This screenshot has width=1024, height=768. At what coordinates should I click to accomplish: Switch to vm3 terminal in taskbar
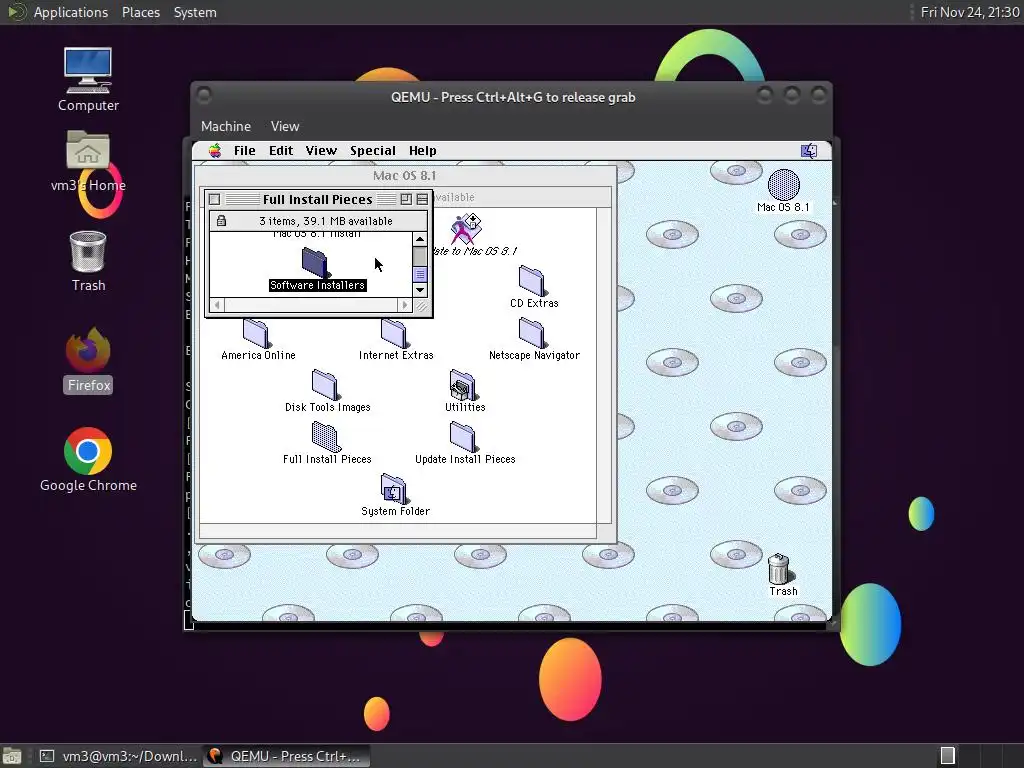118,756
